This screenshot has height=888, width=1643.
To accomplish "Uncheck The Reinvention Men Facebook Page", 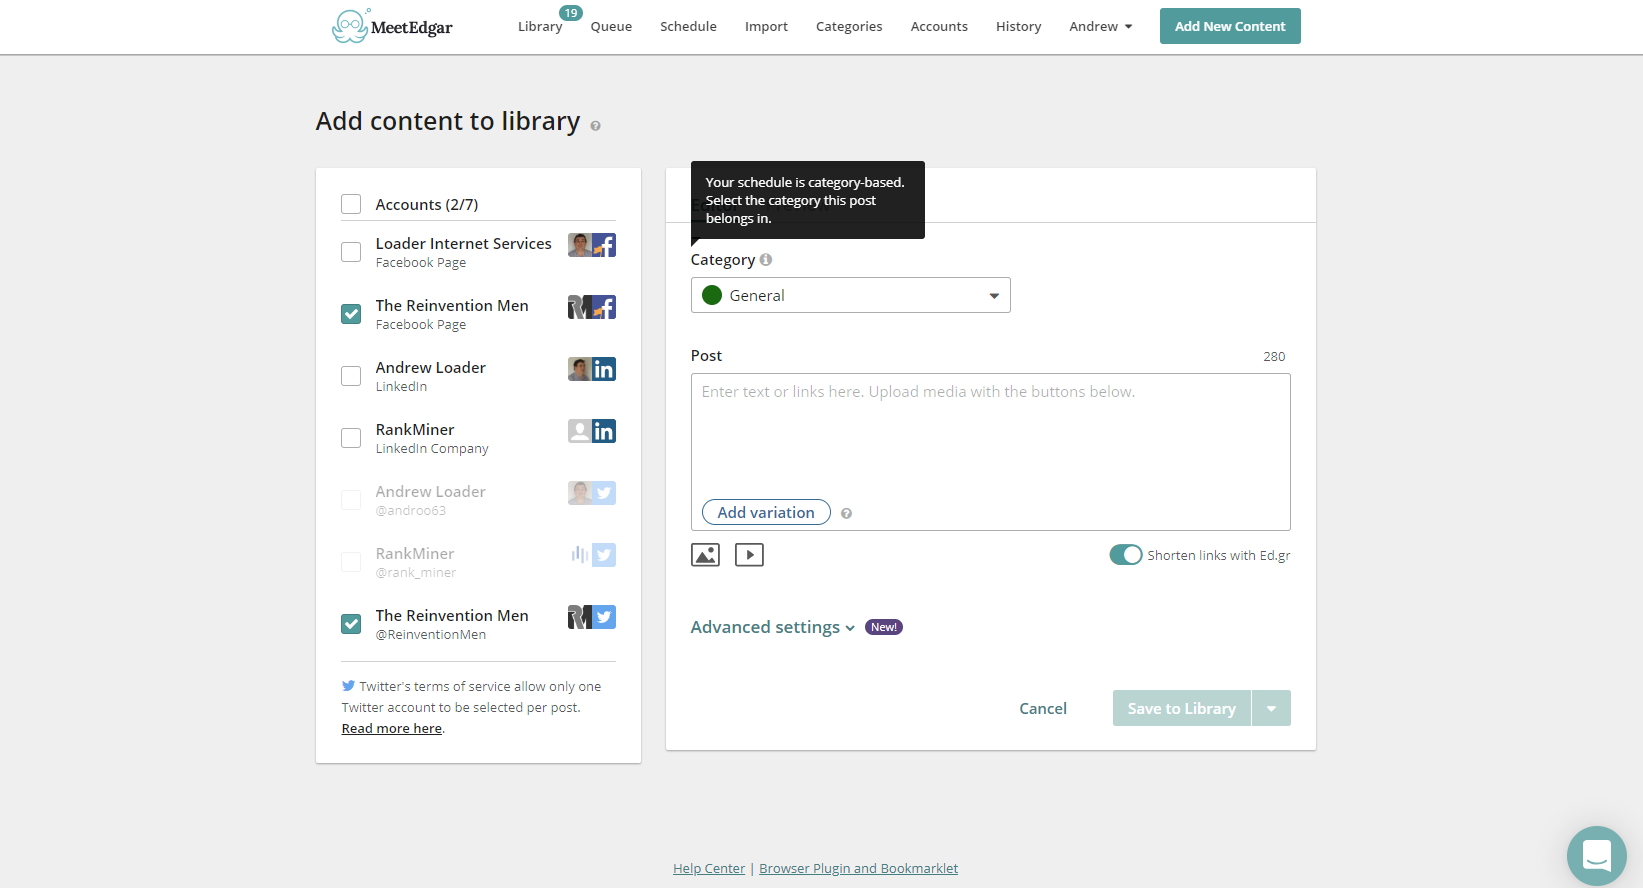I will 351,314.
